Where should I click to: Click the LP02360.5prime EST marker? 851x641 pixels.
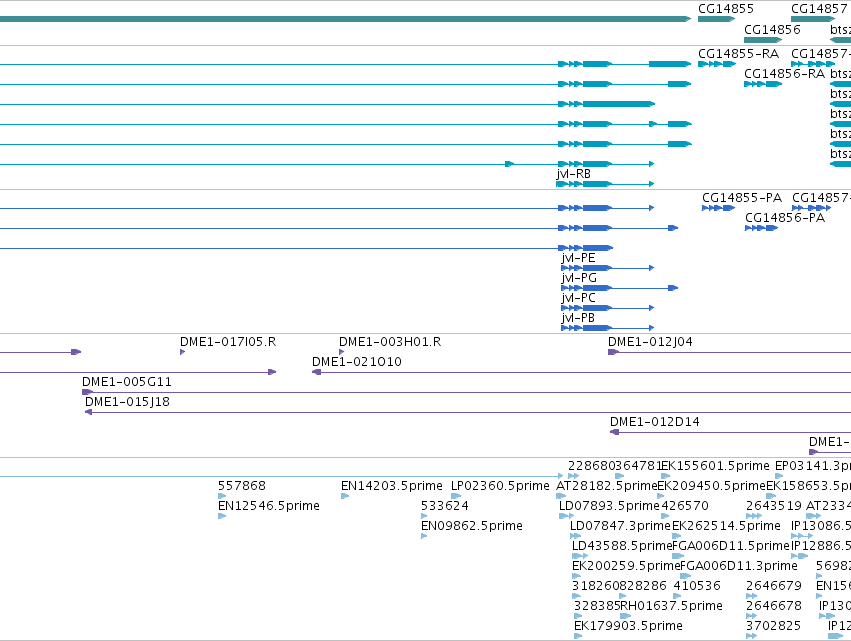pyautogui.click(x=456, y=496)
